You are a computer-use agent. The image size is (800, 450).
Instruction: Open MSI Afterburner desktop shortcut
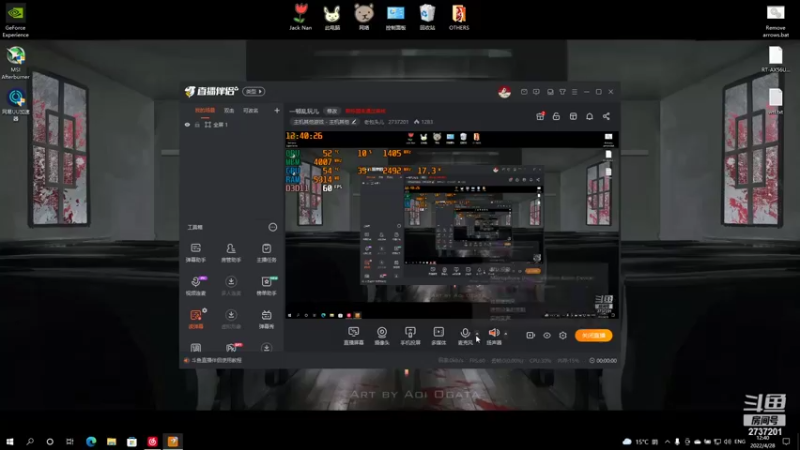15,63
